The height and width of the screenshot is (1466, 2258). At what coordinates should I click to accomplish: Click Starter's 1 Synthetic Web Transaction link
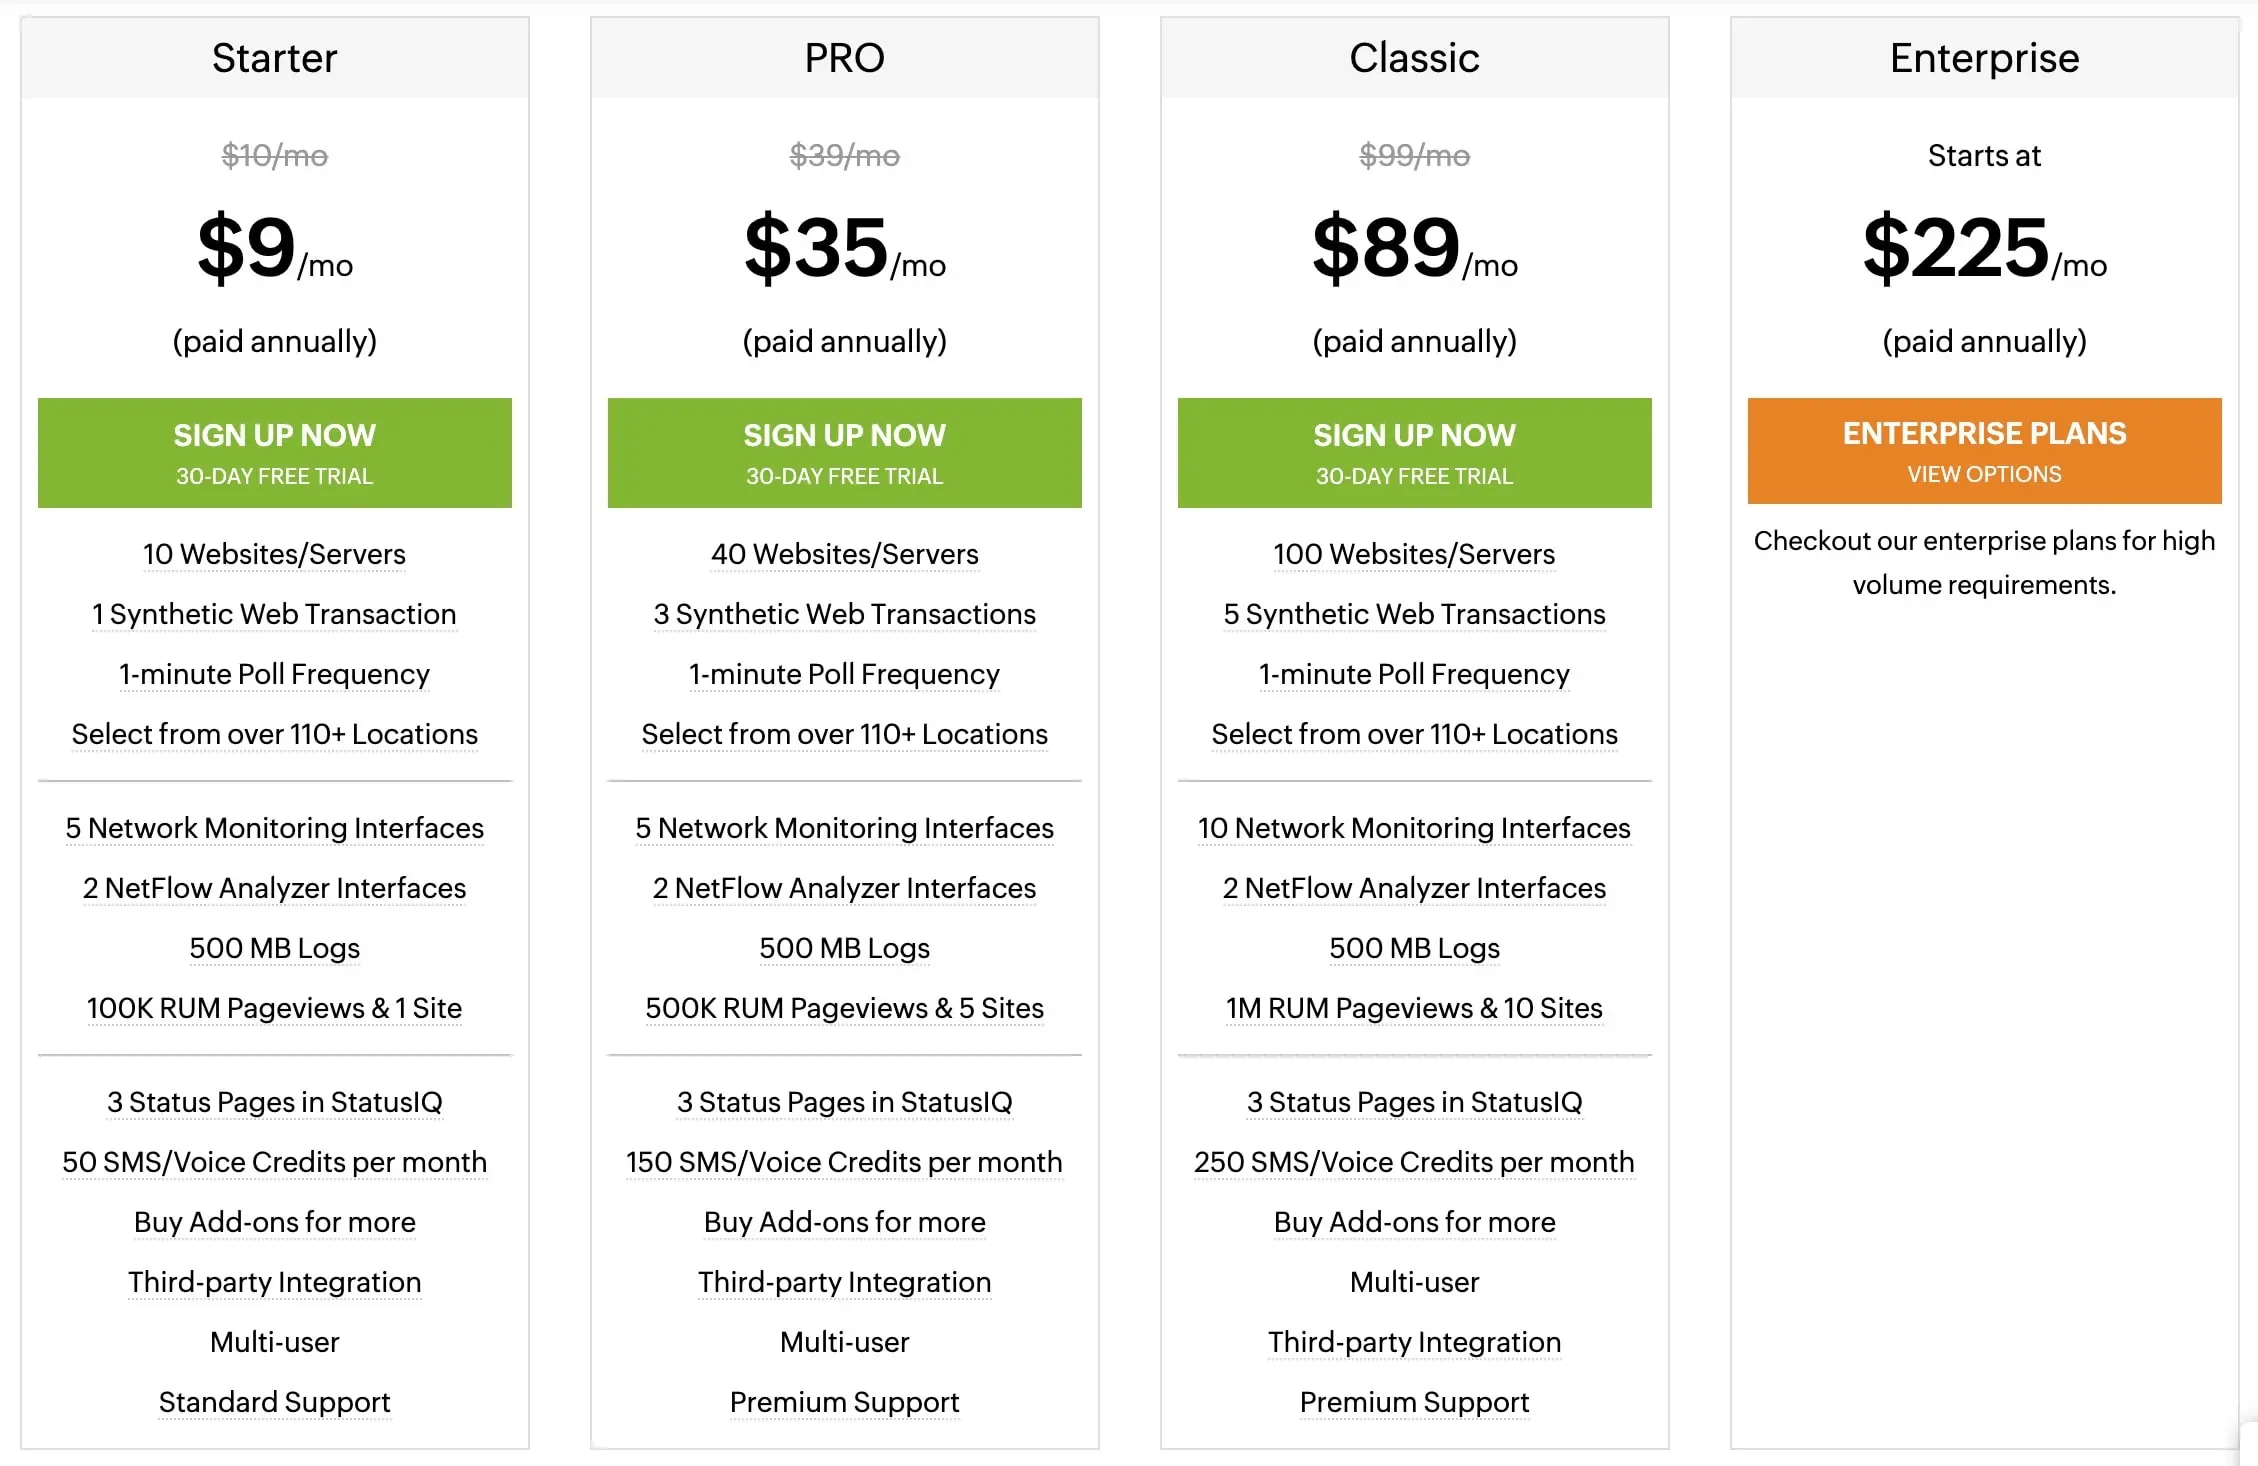coord(274,614)
